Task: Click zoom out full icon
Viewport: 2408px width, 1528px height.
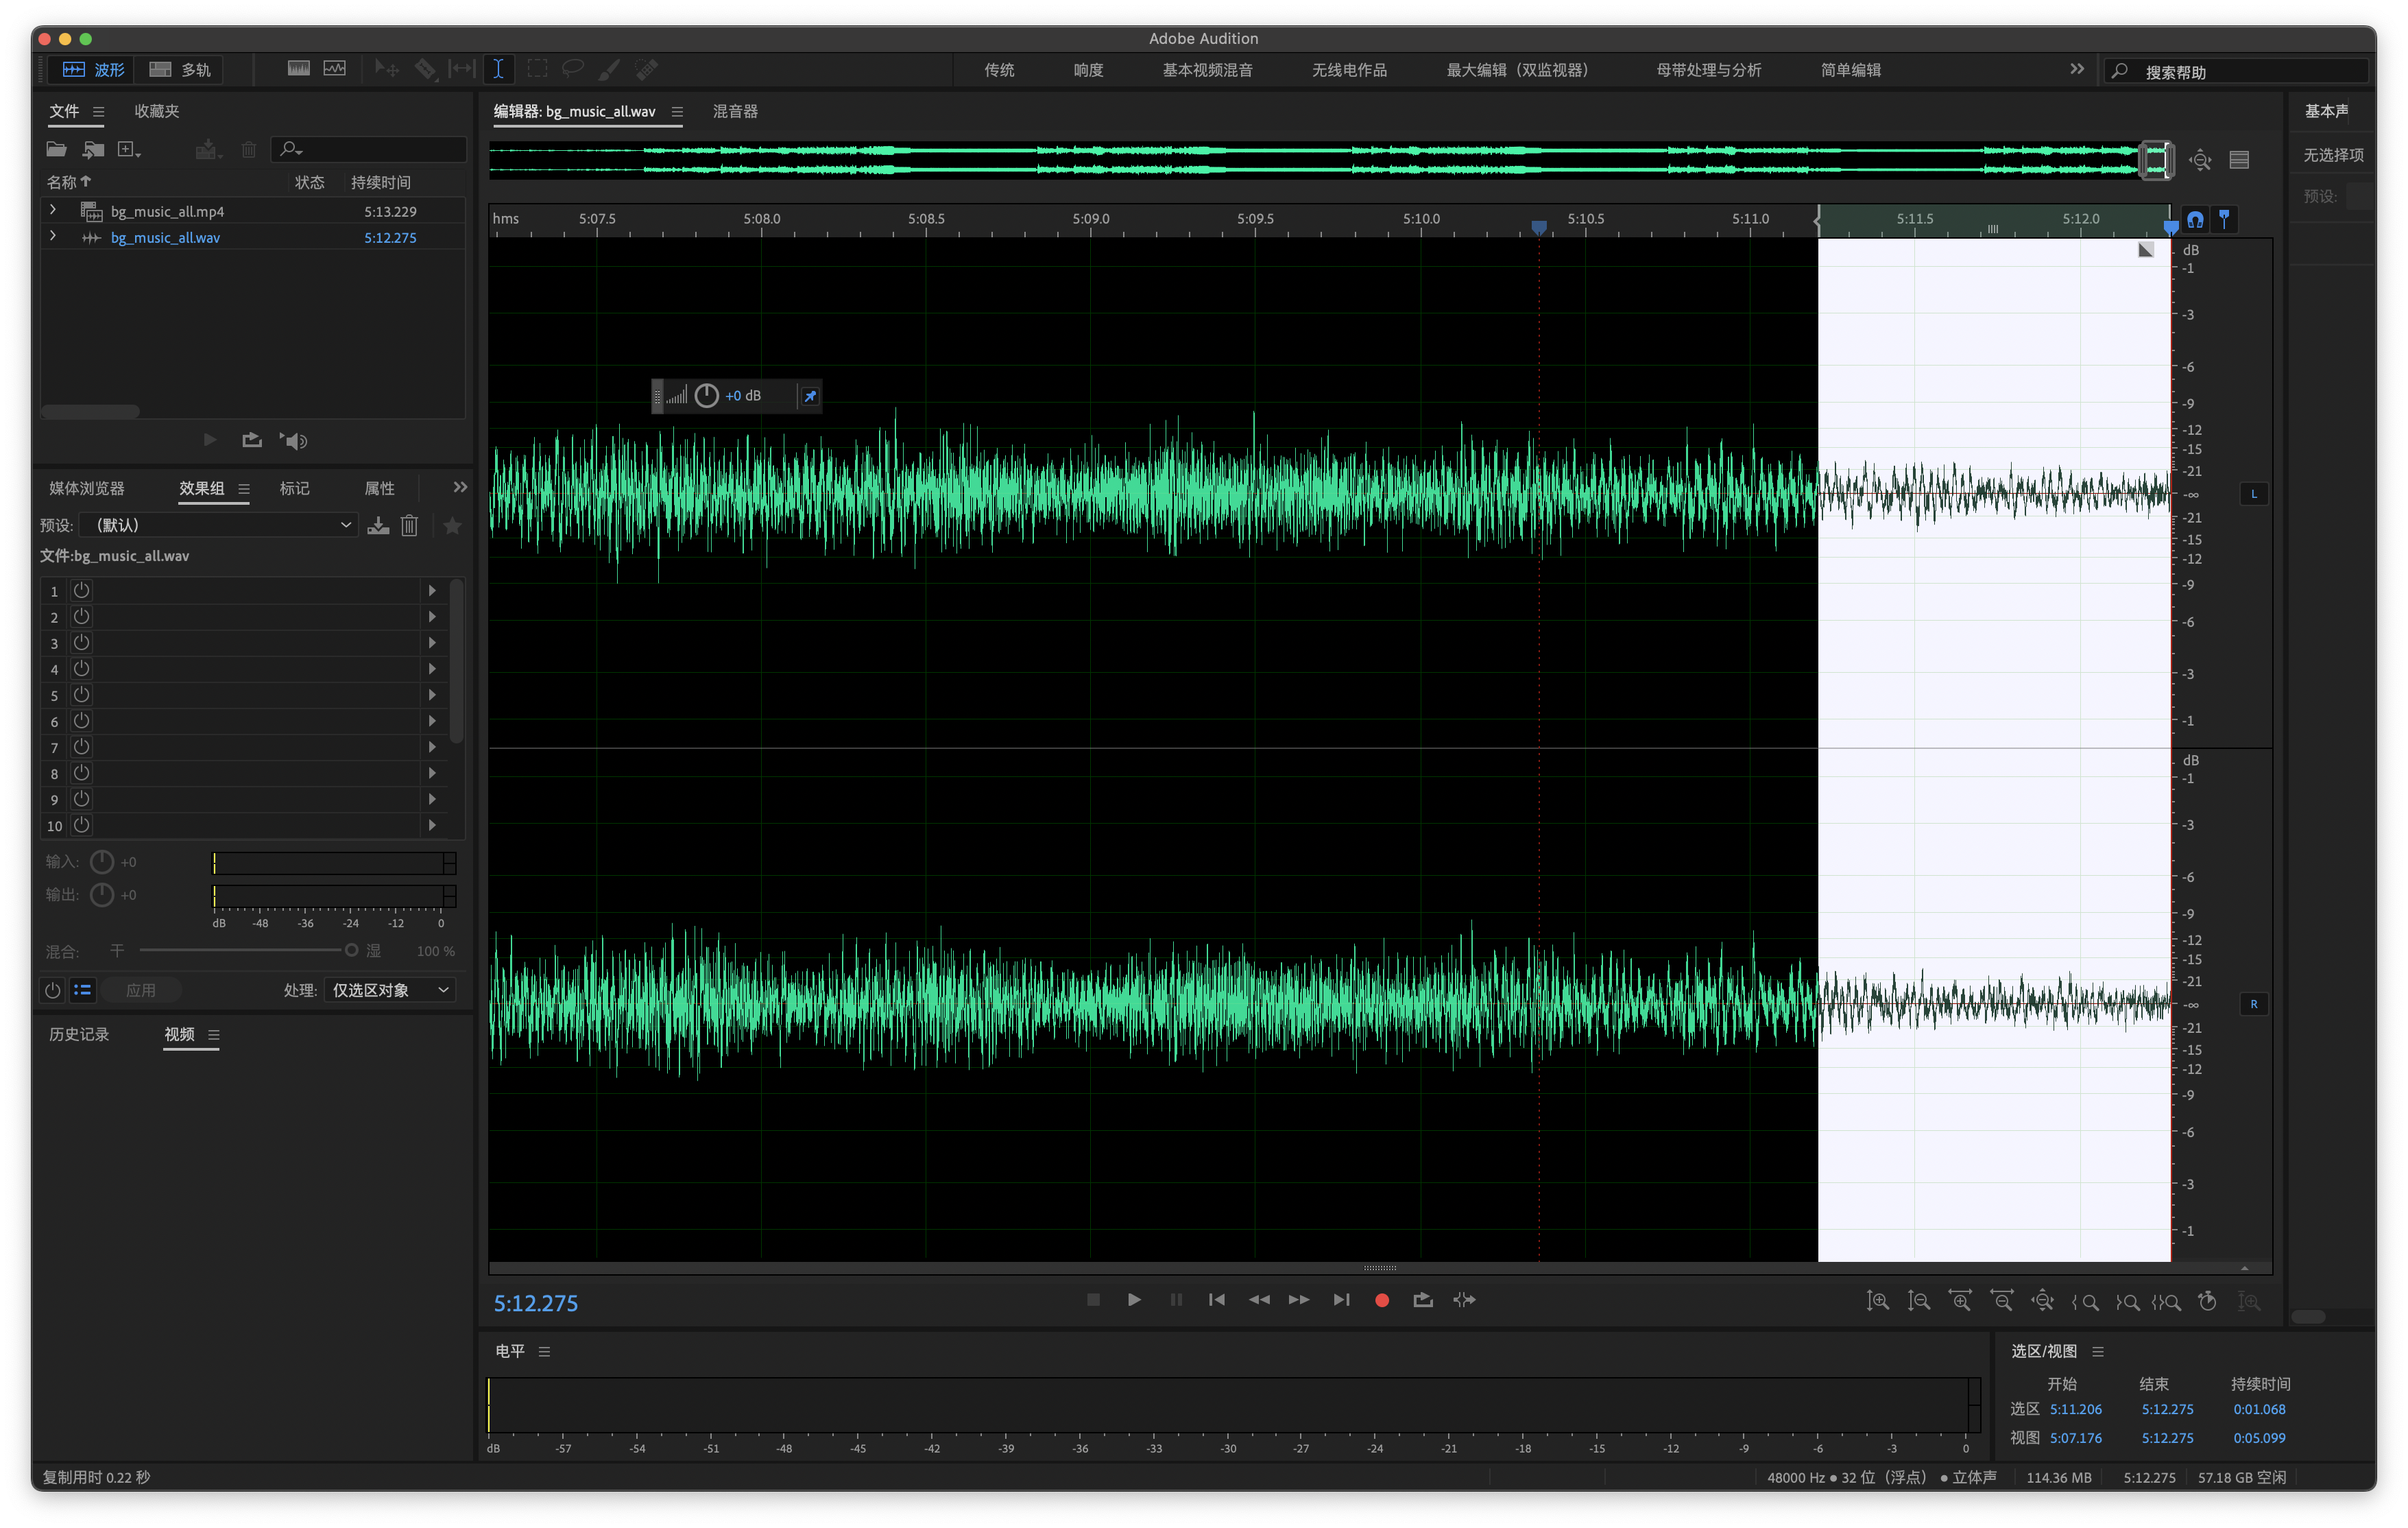Action: tap(2043, 1301)
